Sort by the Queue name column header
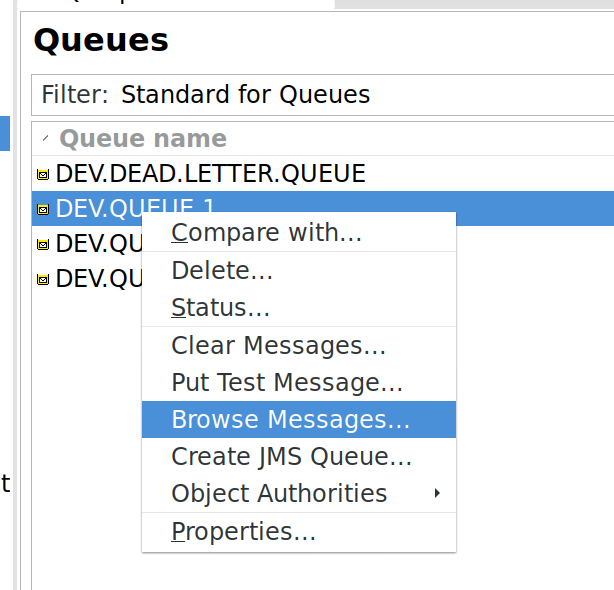The height and width of the screenshot is (590, 614). [x=143, y=139]
